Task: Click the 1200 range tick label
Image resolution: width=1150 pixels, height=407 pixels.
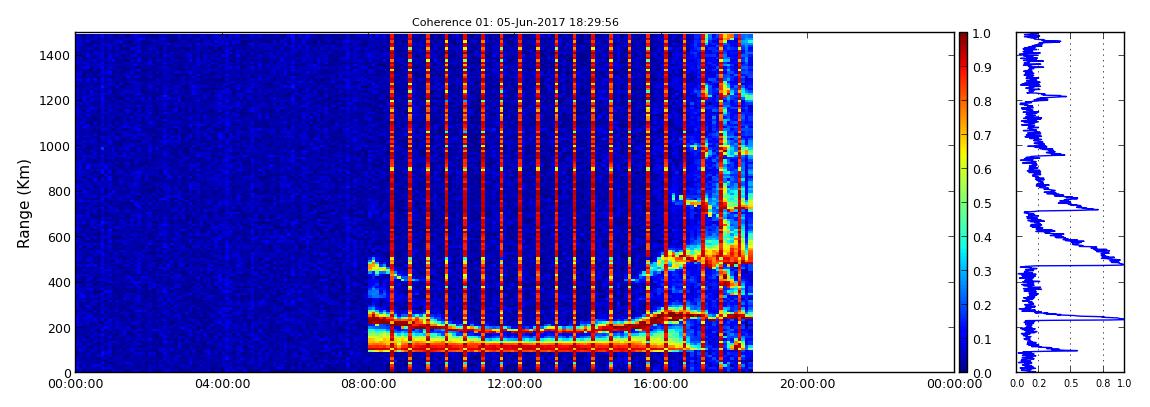Action: tap(56, 101)
